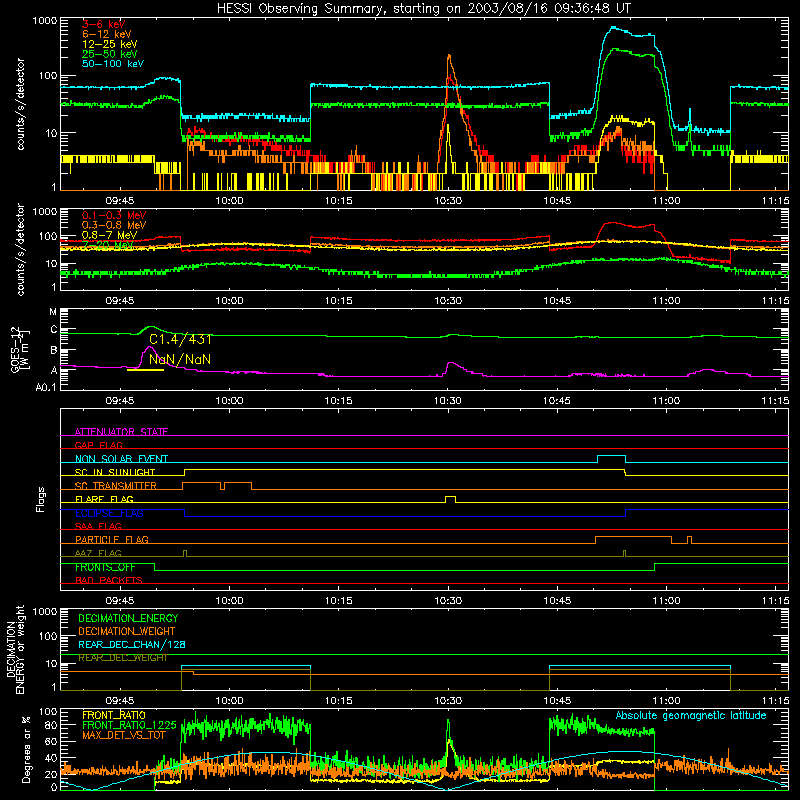Image resolution: width=800 pixels, height=800 pixels.
Task: Select the MAX_DET_VS_TOT legend label
Action: pyautogui.click(x=124, y=735)
